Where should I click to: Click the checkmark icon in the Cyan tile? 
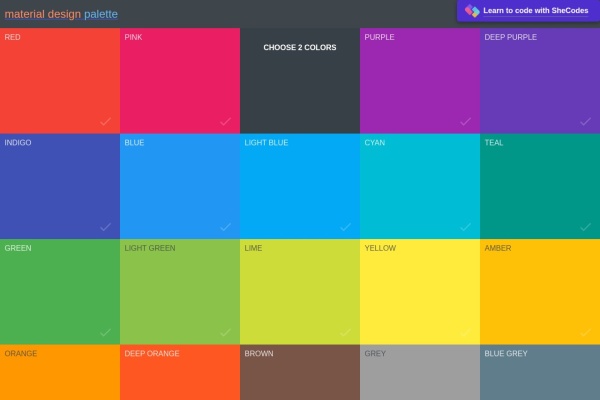[465, 227]
